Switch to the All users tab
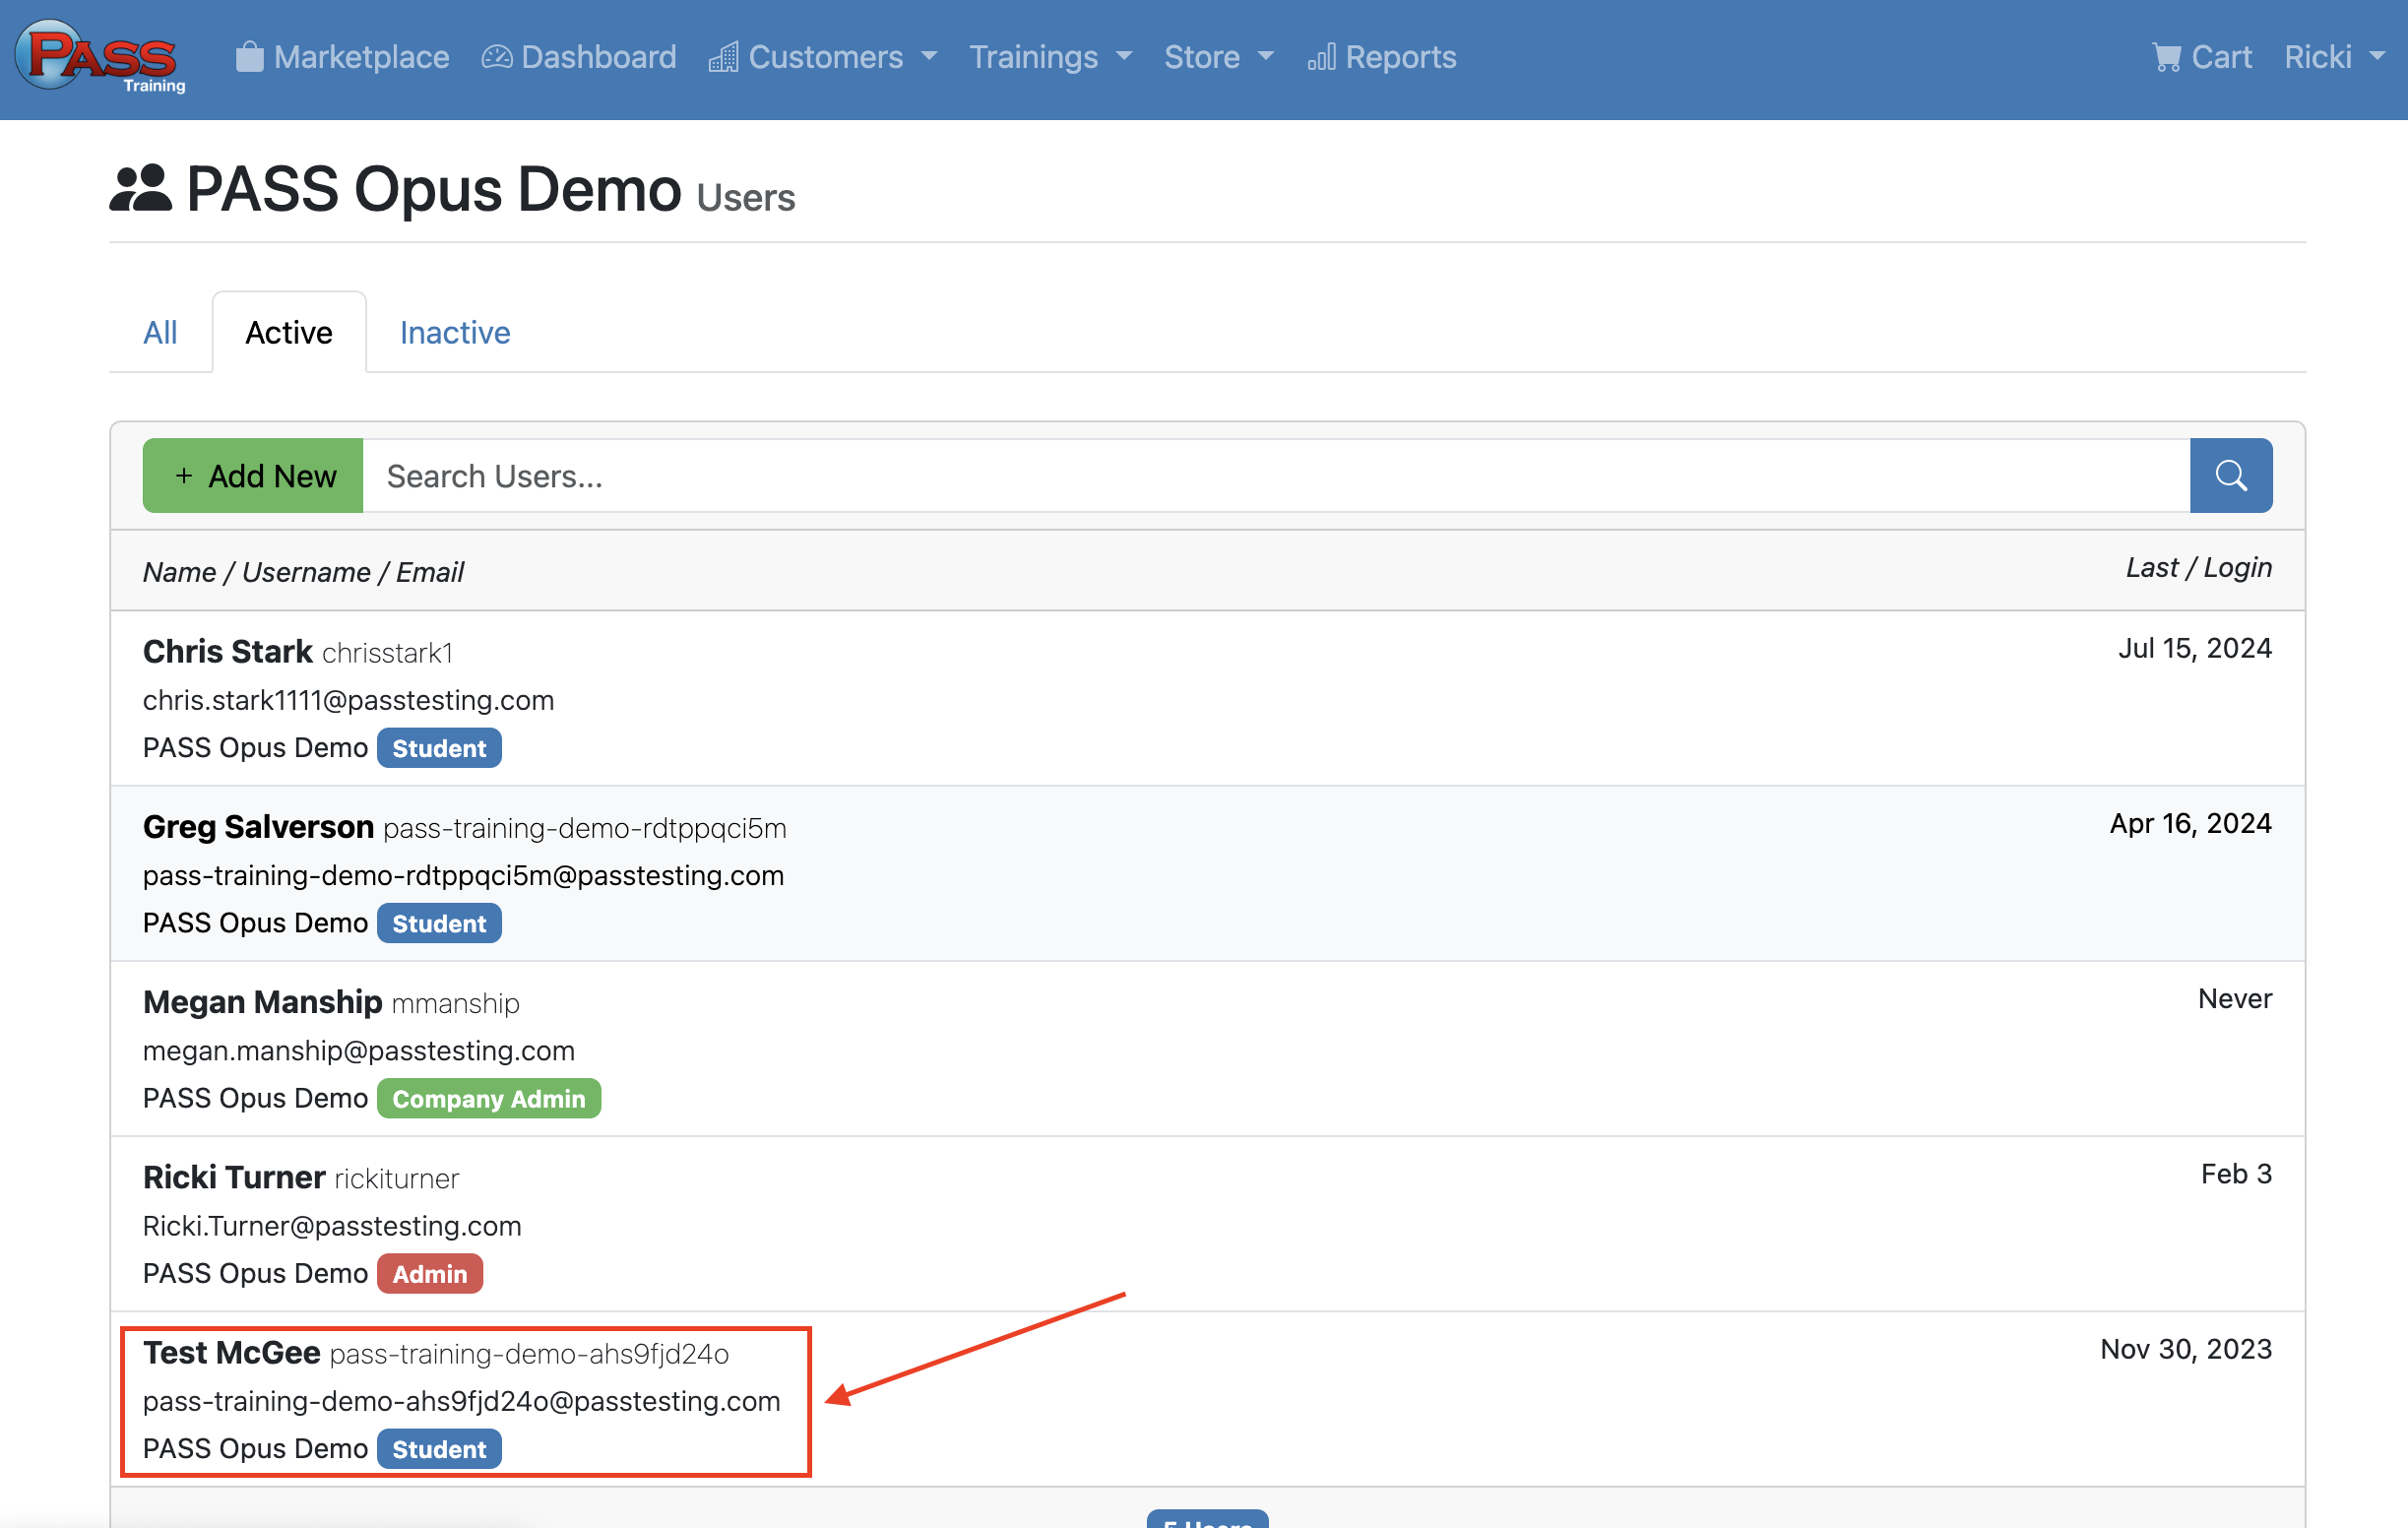The height and width of the screenshot is (1528, 2408). (x=160, y=333)
